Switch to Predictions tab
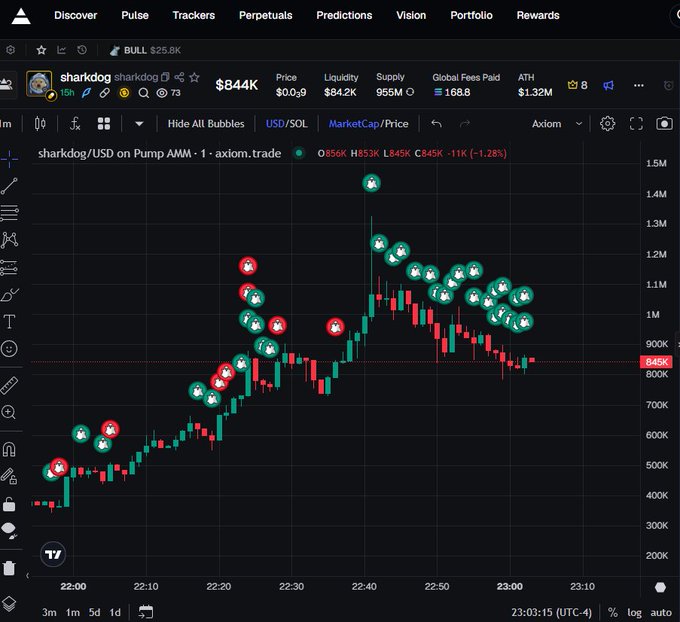This screenshot has width=680, height=622. point(344,16)
